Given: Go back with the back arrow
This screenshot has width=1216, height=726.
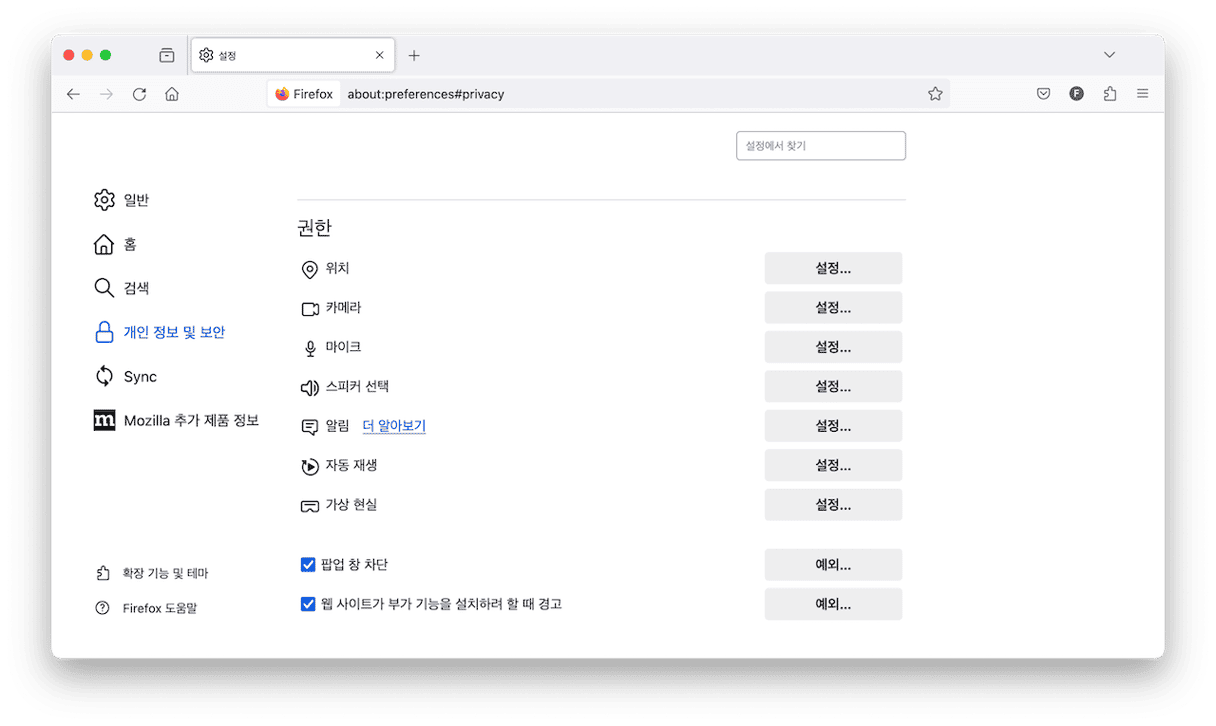Looking at the screenshot, I should pyautogui.click(x=73, y=94).
